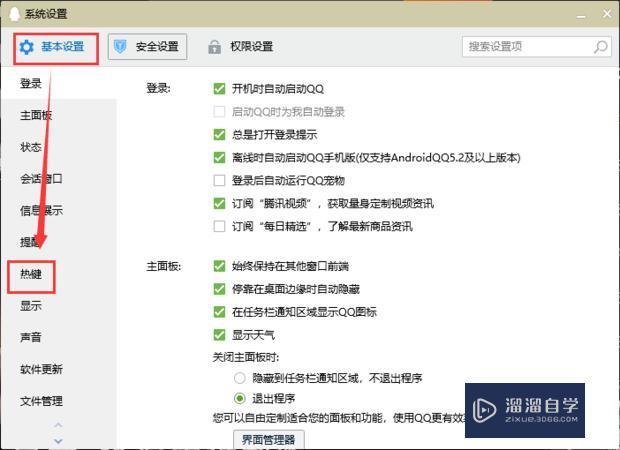
Task: Click the QQ penguin icon in title bar
Action: click(14, 14)
